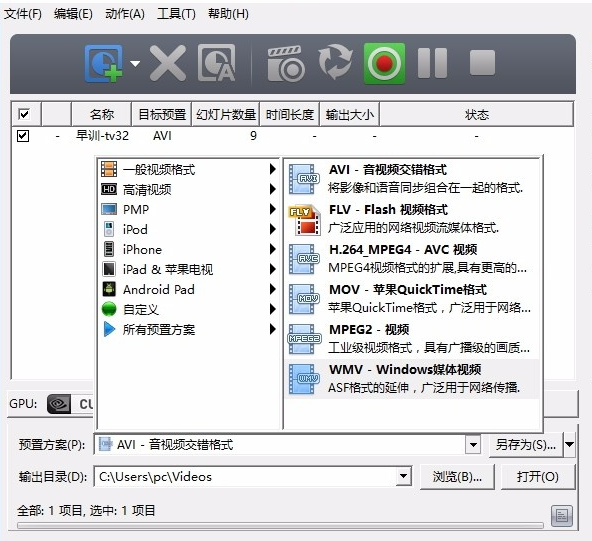The width and height of the screenshot is (592, 541).
Task: Click the FLV red film icon
Action: click(x=304, y=219)
